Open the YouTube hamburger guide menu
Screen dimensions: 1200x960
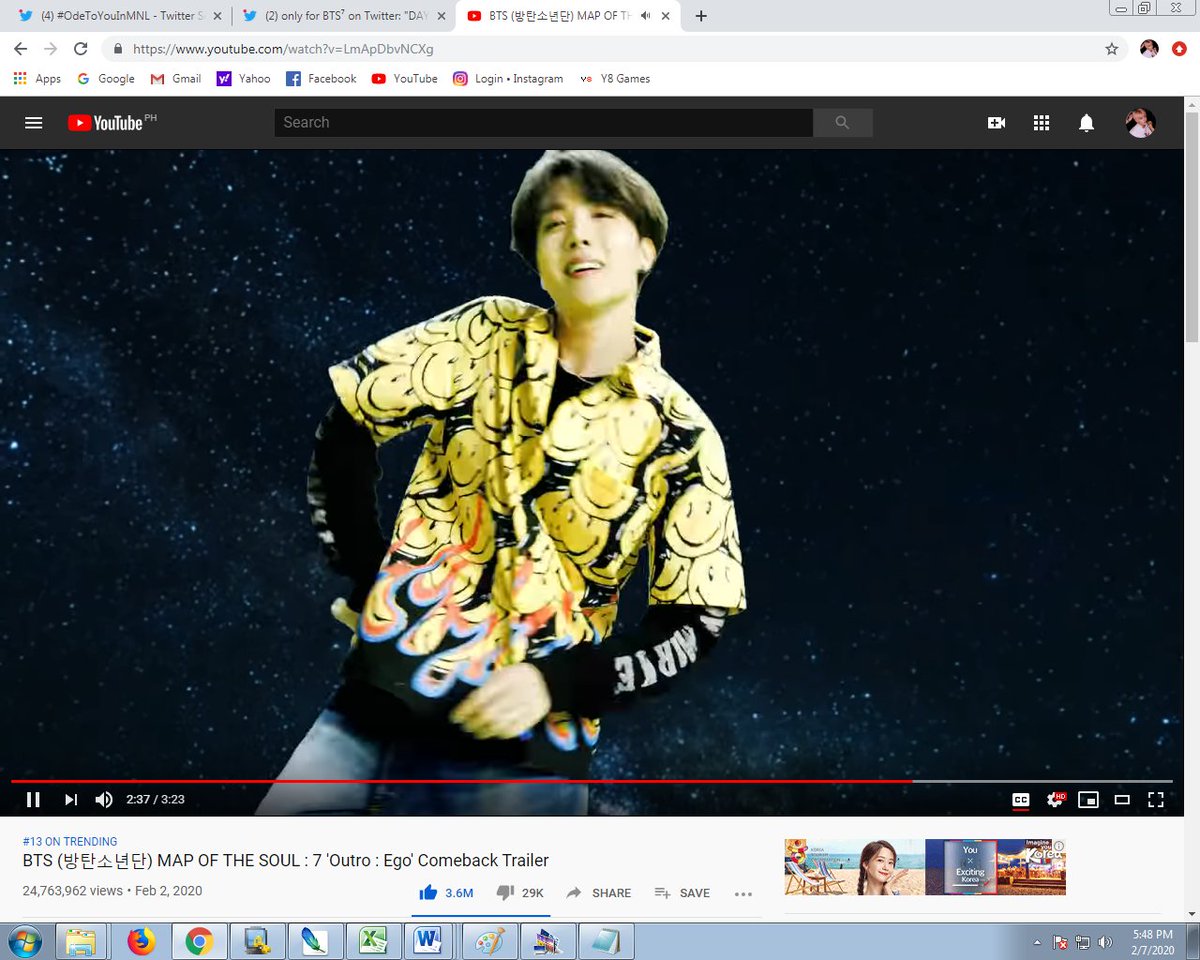[34, 123]
